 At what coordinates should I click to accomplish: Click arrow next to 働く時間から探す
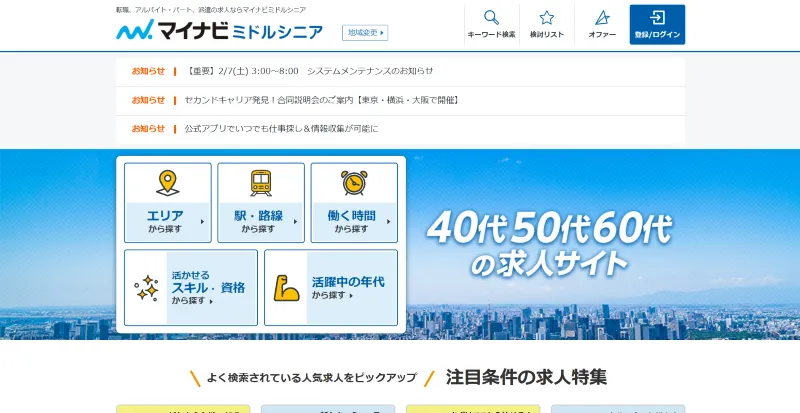(x=389, y=222)
